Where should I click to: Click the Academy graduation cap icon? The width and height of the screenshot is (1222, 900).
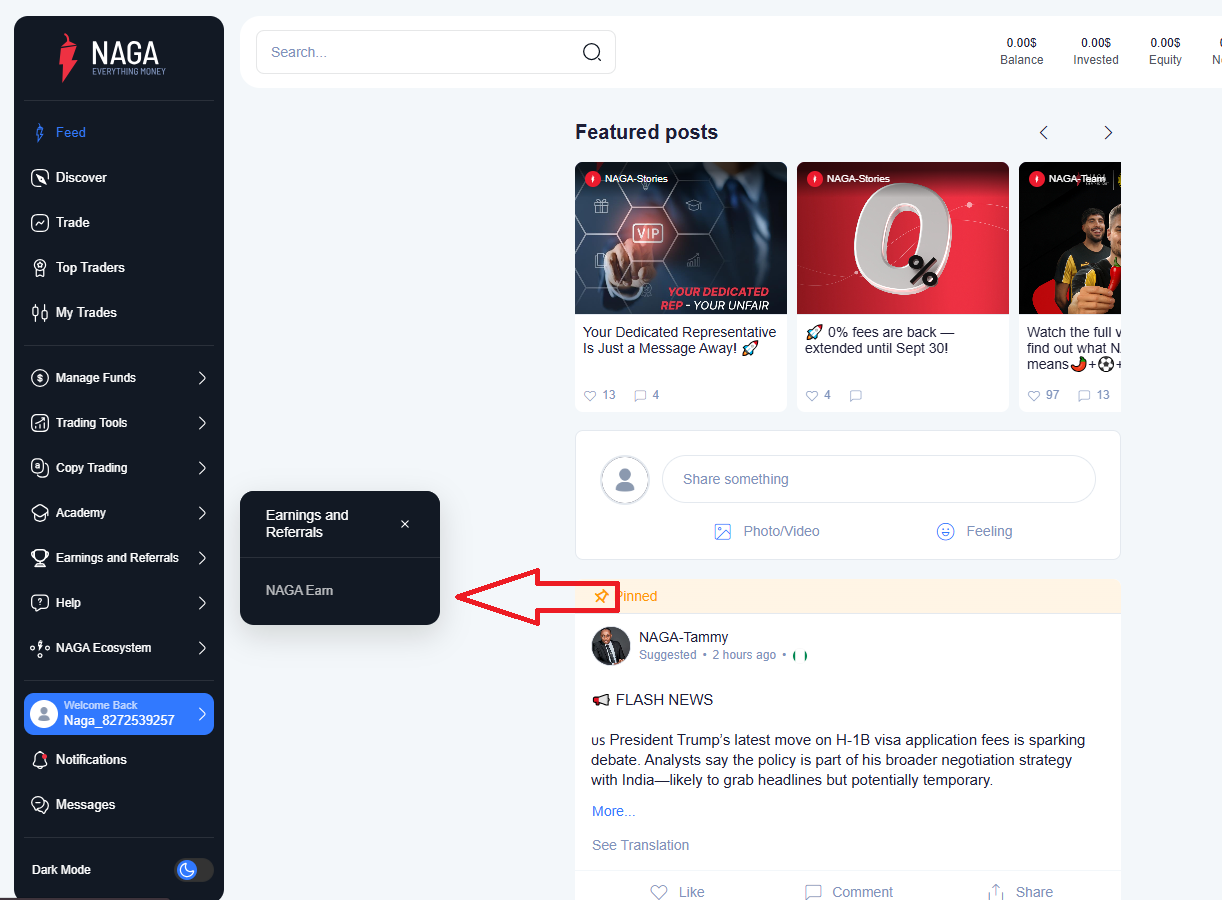(x=40, y=513)
